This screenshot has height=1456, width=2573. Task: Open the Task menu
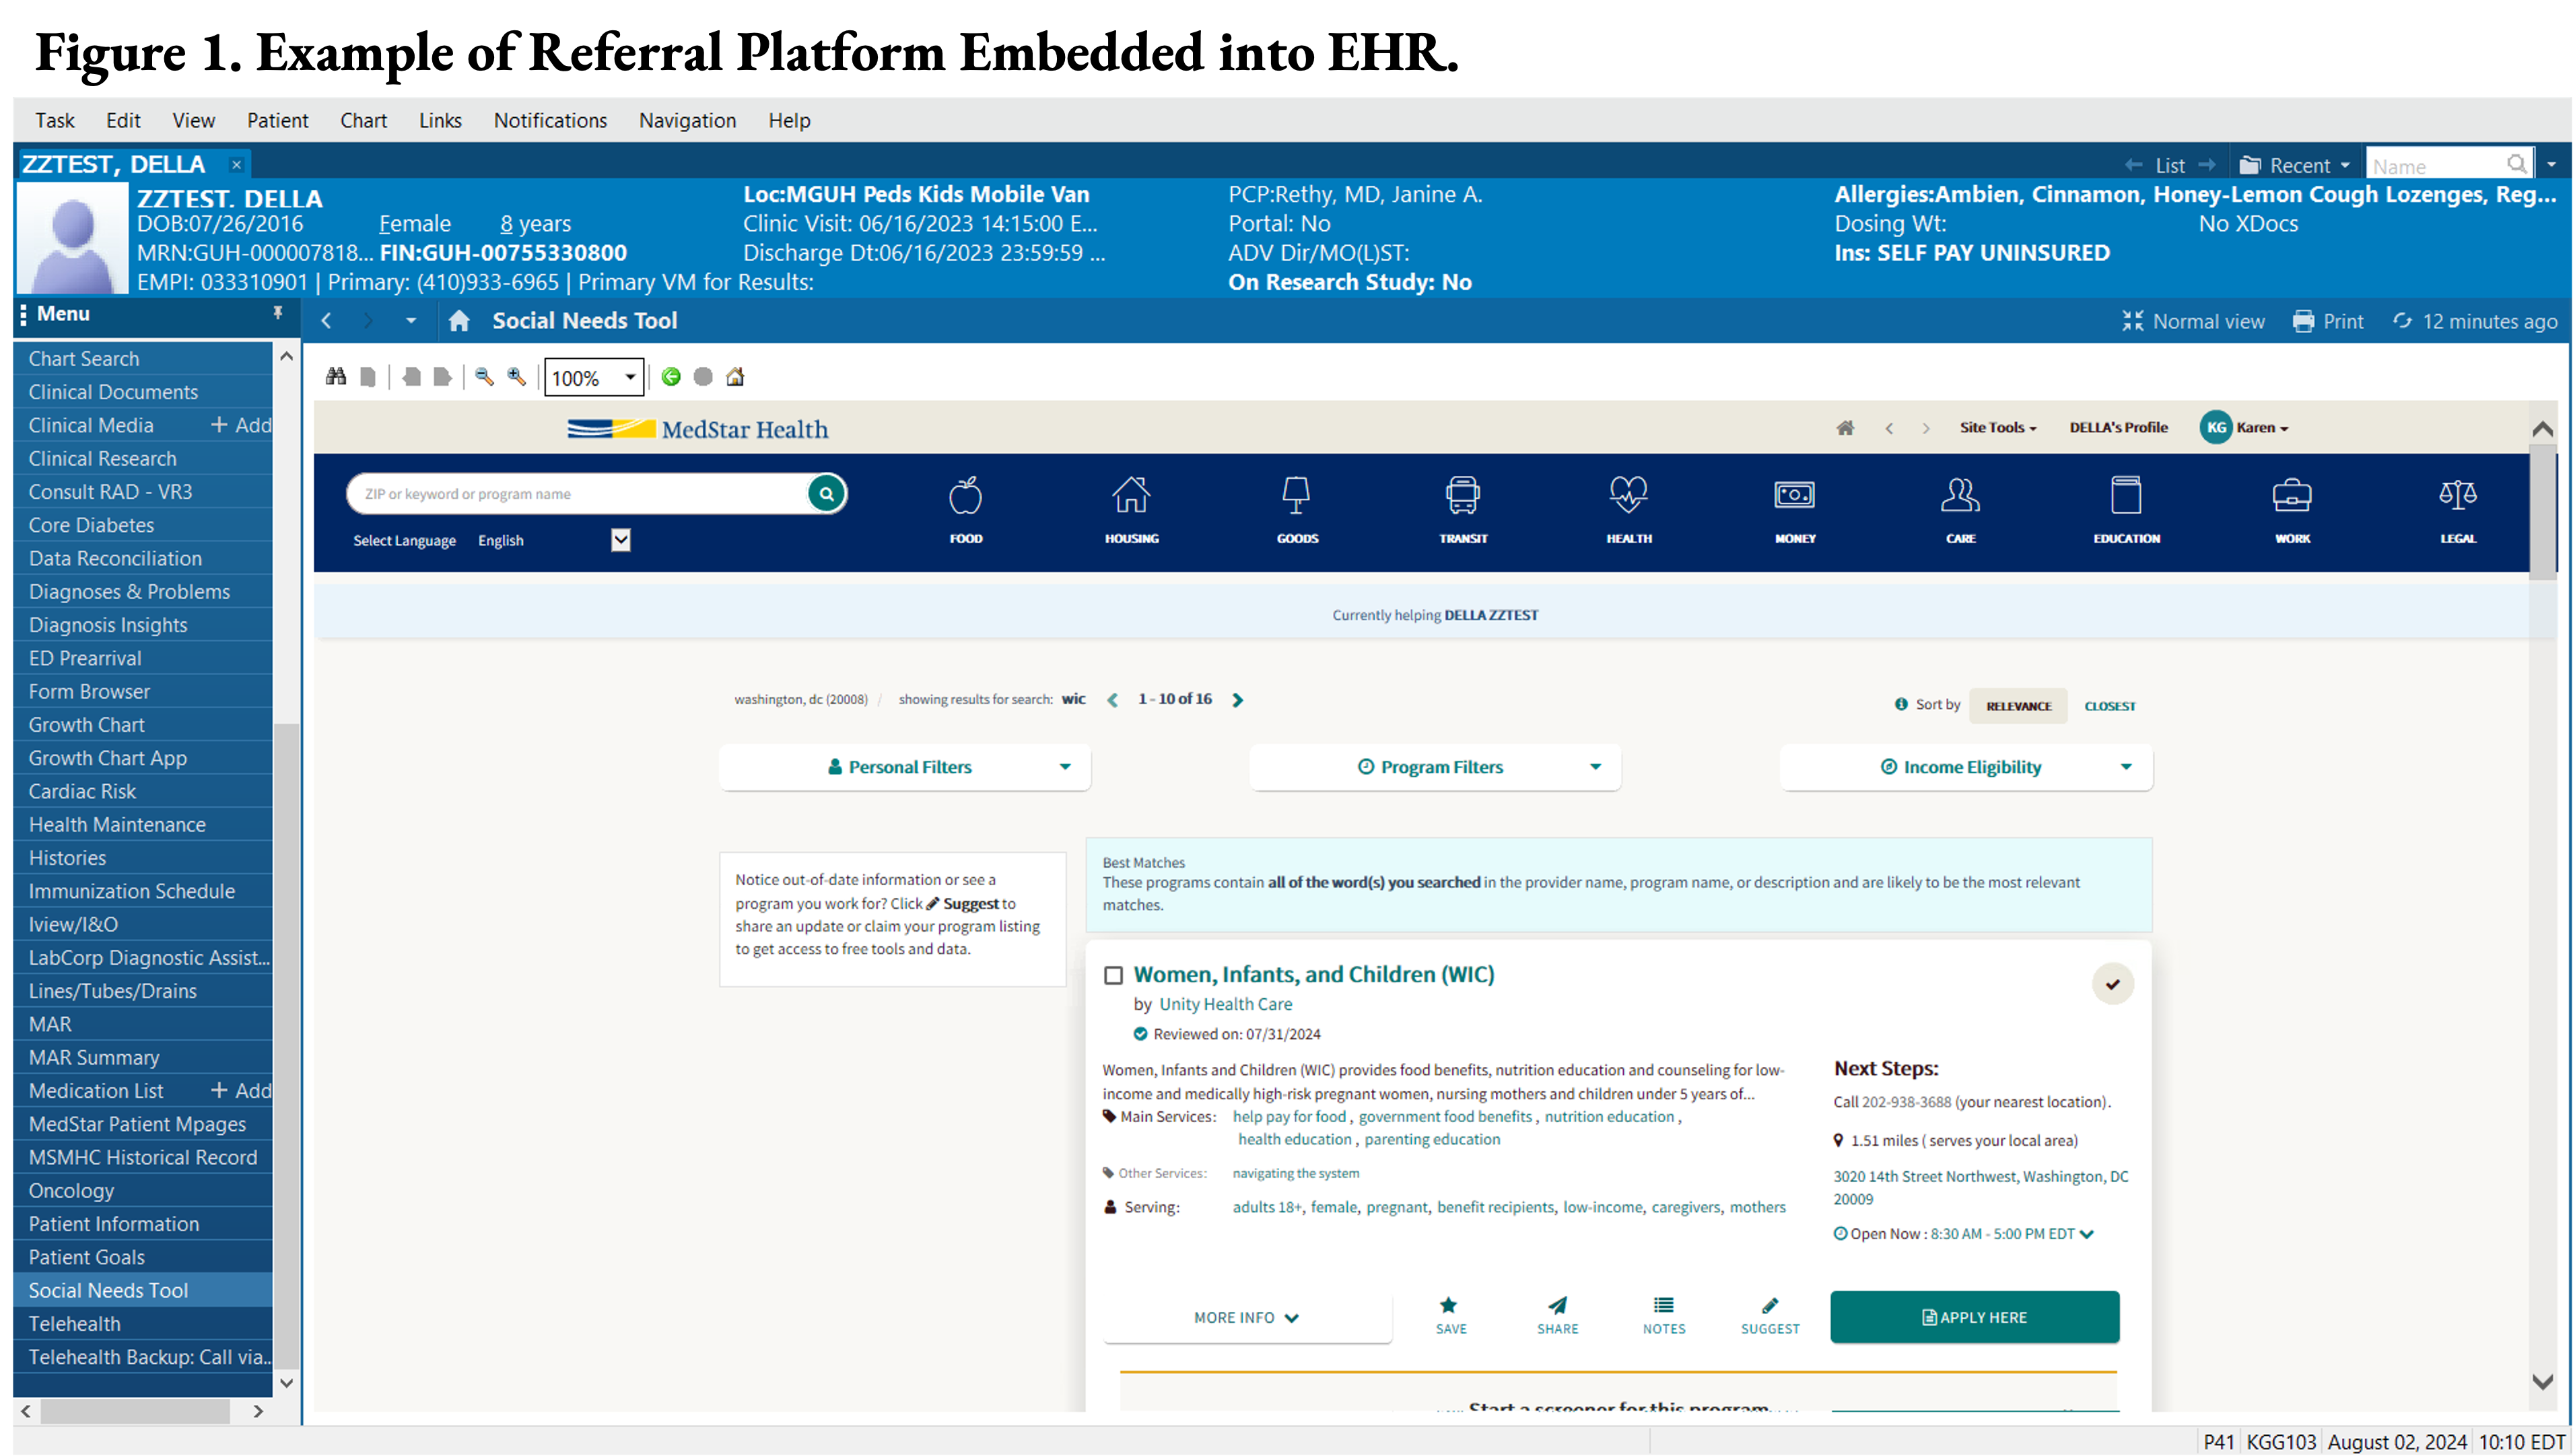[55, 120]
